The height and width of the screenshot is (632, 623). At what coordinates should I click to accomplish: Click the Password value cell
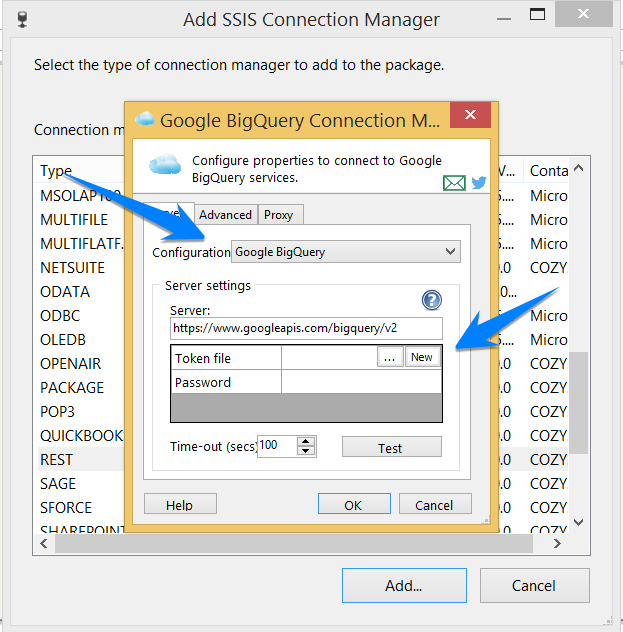tap(361, 382)
